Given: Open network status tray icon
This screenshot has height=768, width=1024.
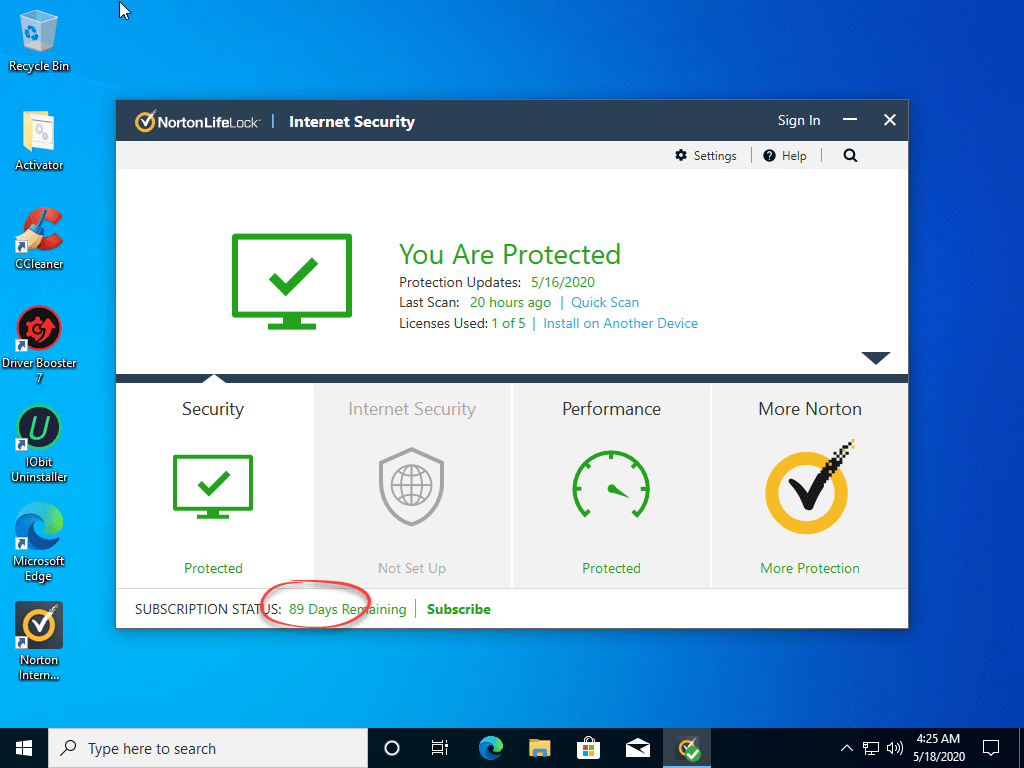Looking at the screenshot, I should [871, 748].
